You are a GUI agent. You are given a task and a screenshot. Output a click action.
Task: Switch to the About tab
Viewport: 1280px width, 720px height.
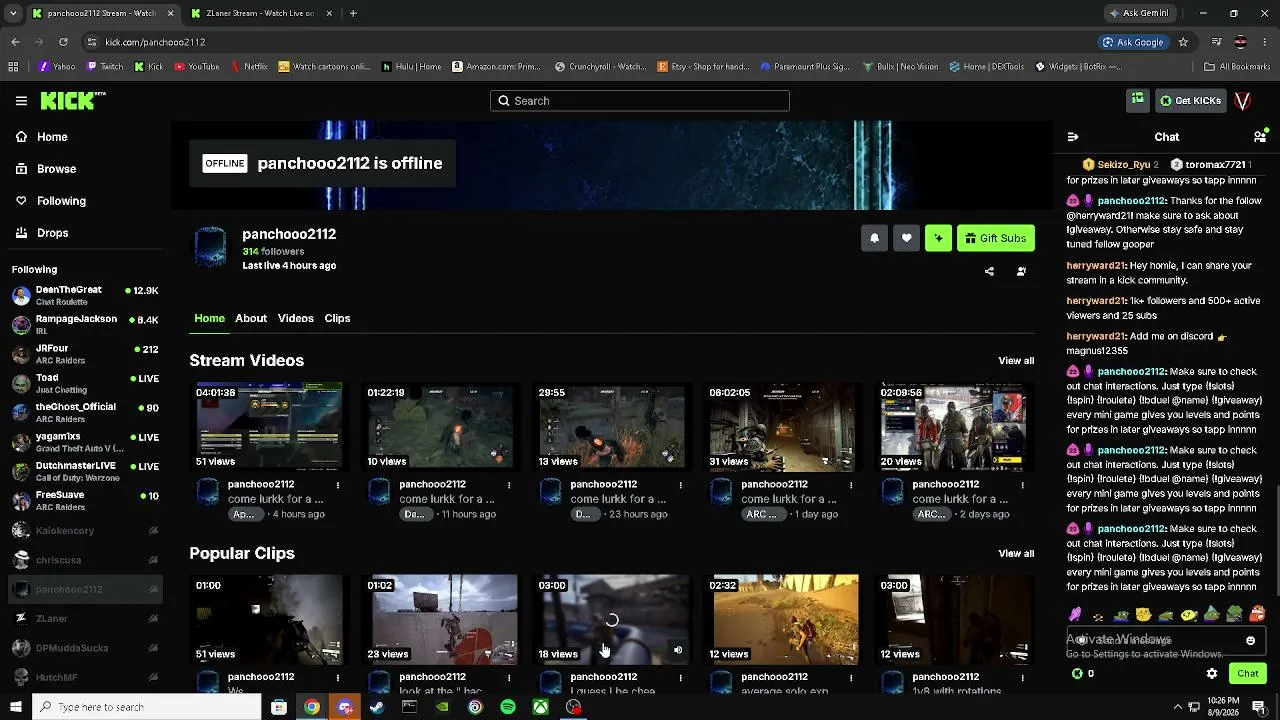coord(251,318)
